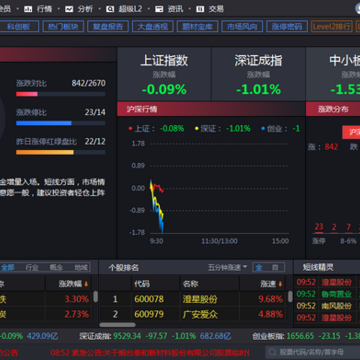The image size is (360, 360).
Task: Switch to the 全部 sector tab
Action: (x=8, y=267)
